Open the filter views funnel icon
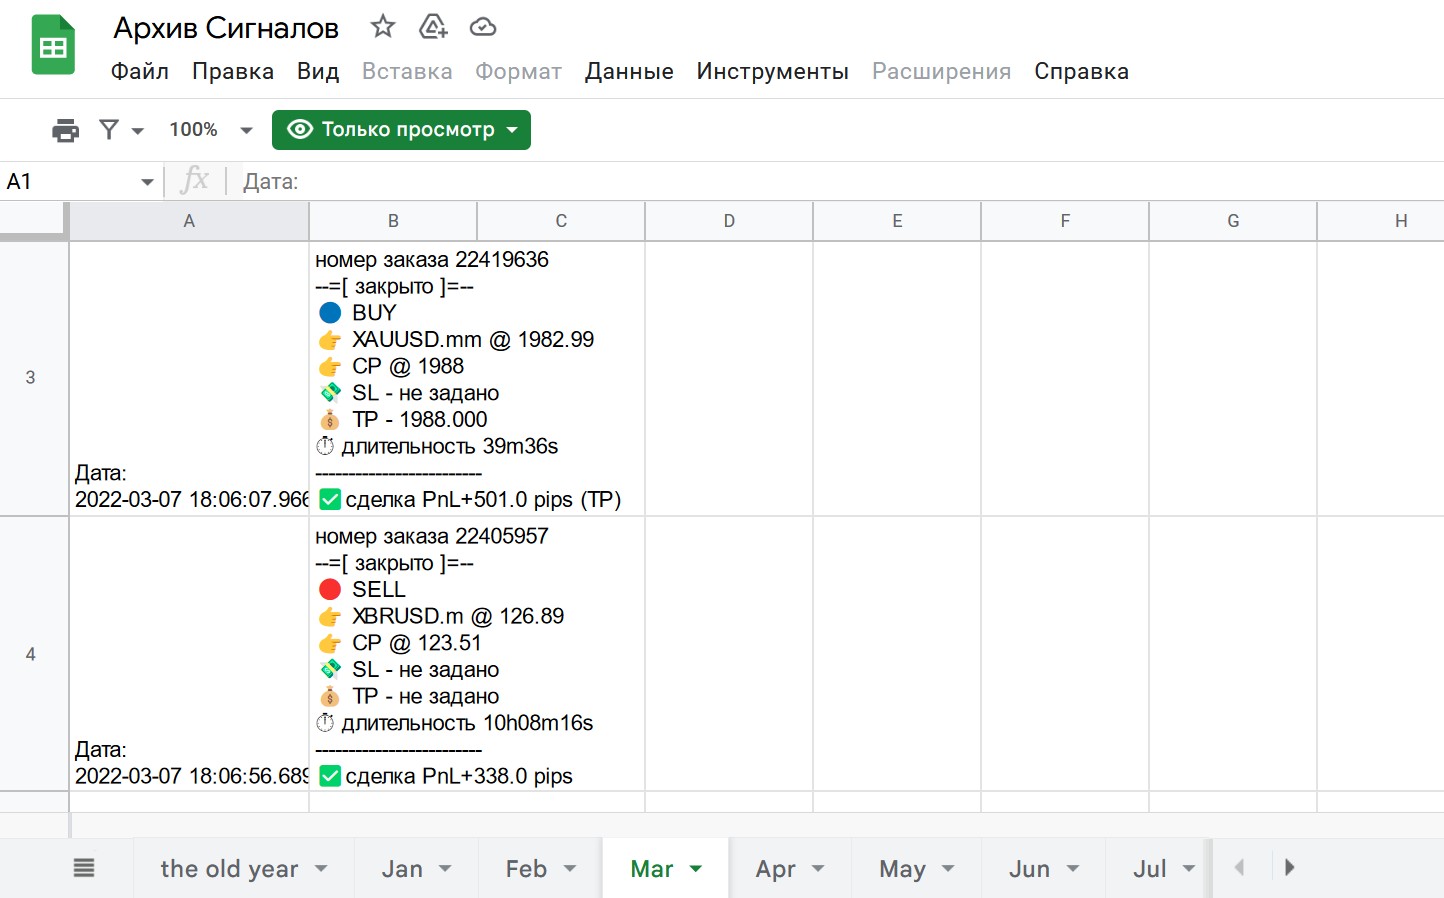 (x=109, y=129)
